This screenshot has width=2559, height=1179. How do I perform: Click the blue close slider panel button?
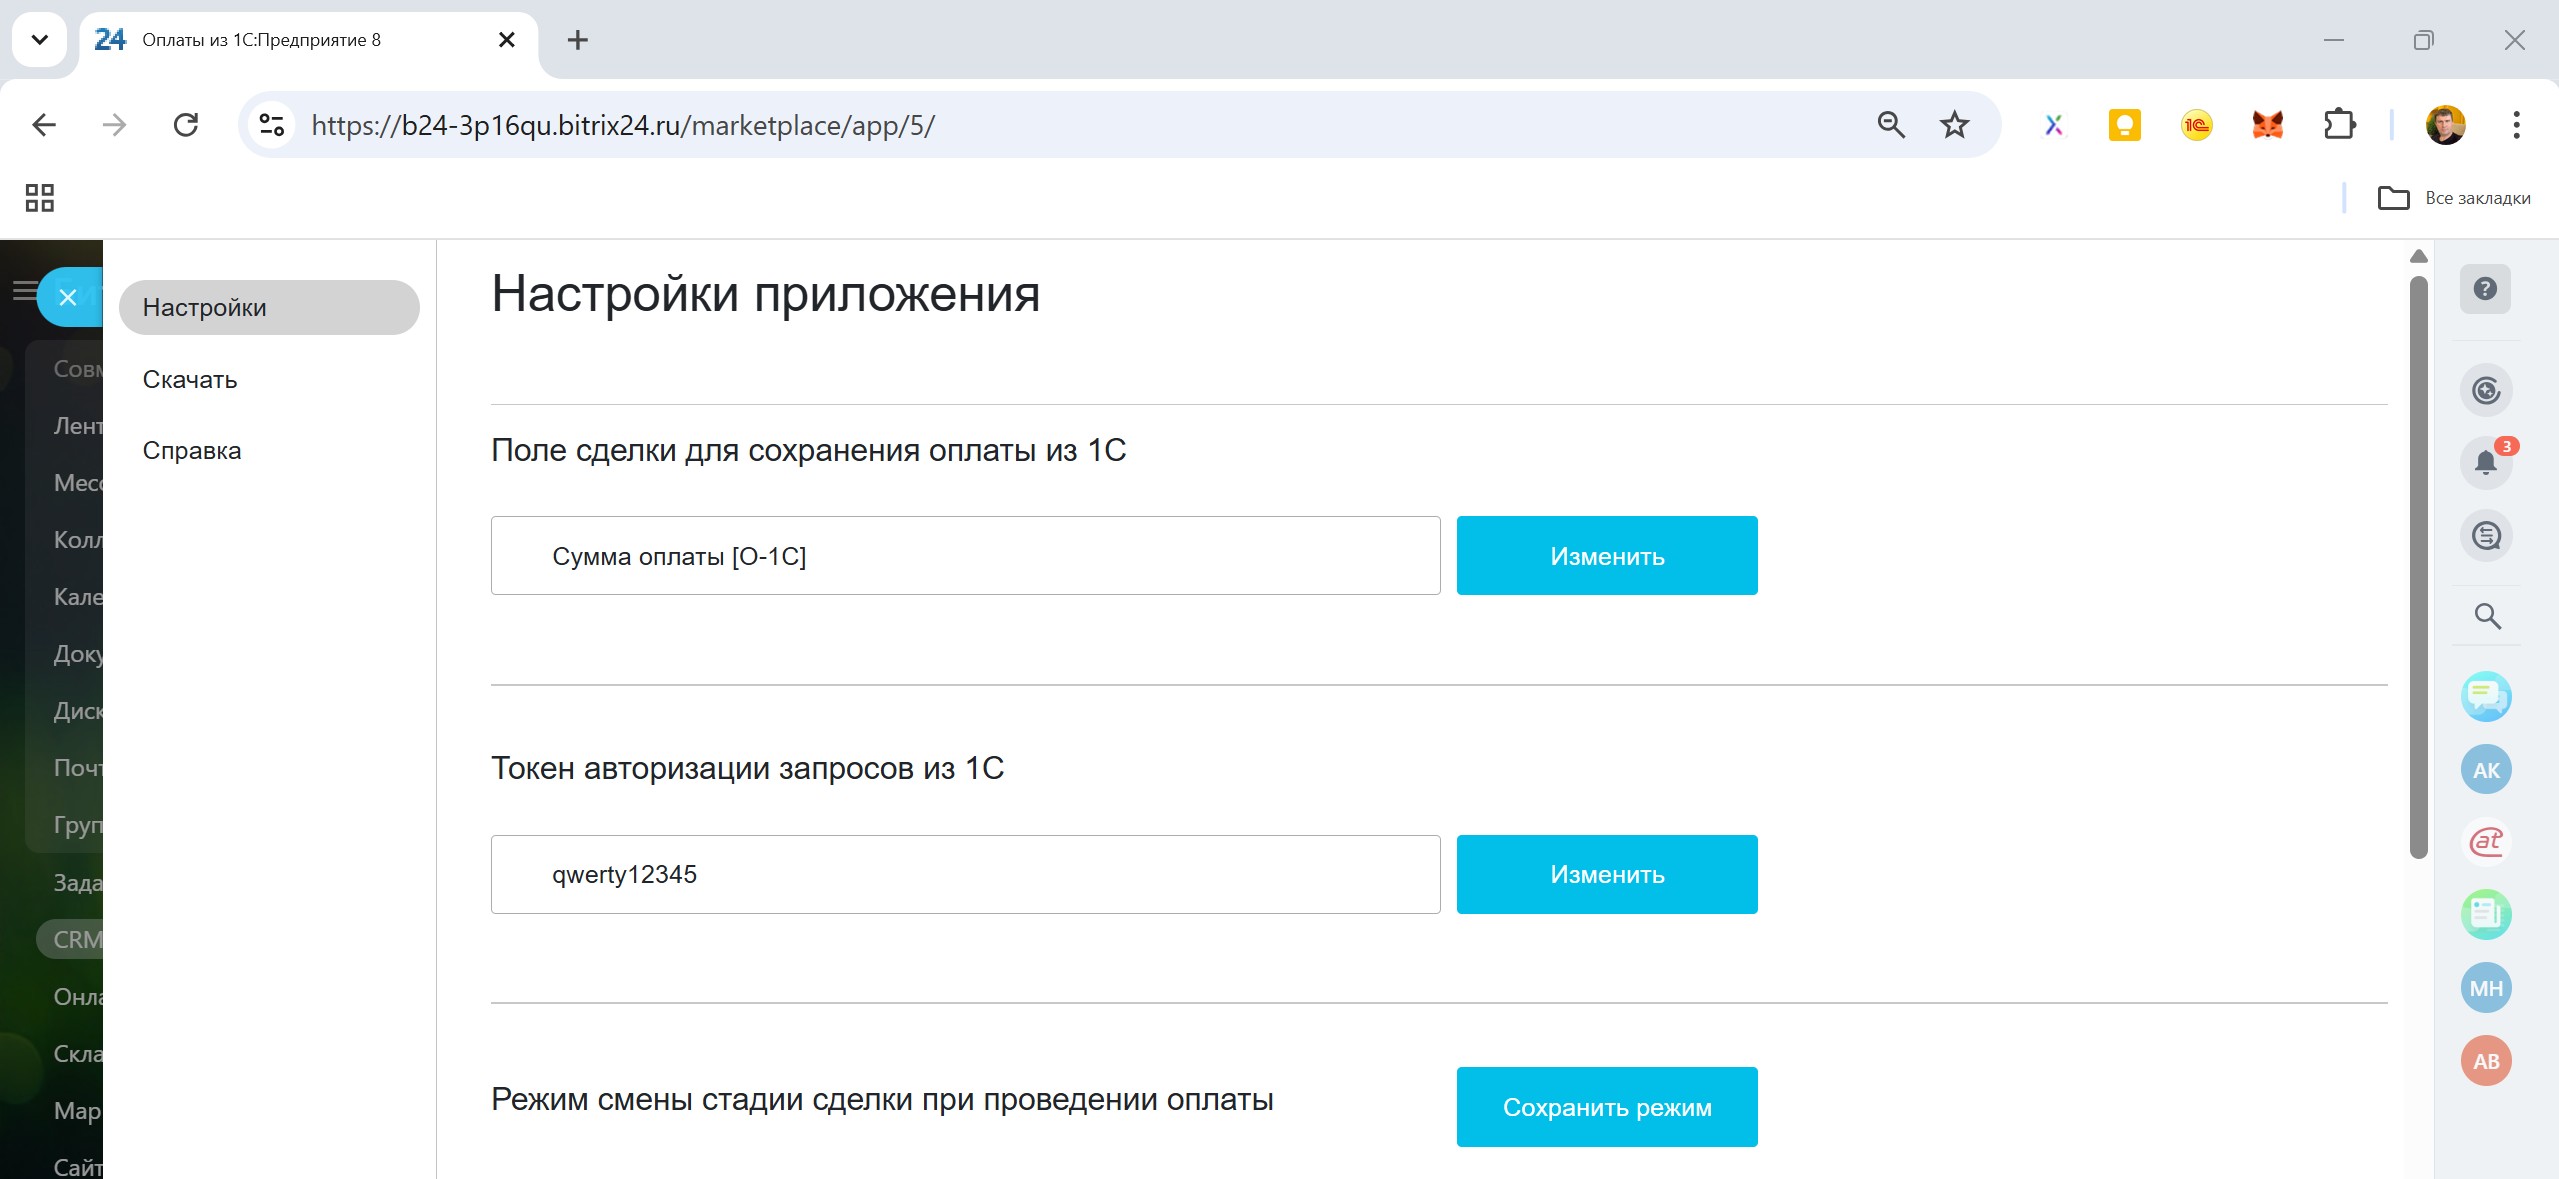point(68,297)
